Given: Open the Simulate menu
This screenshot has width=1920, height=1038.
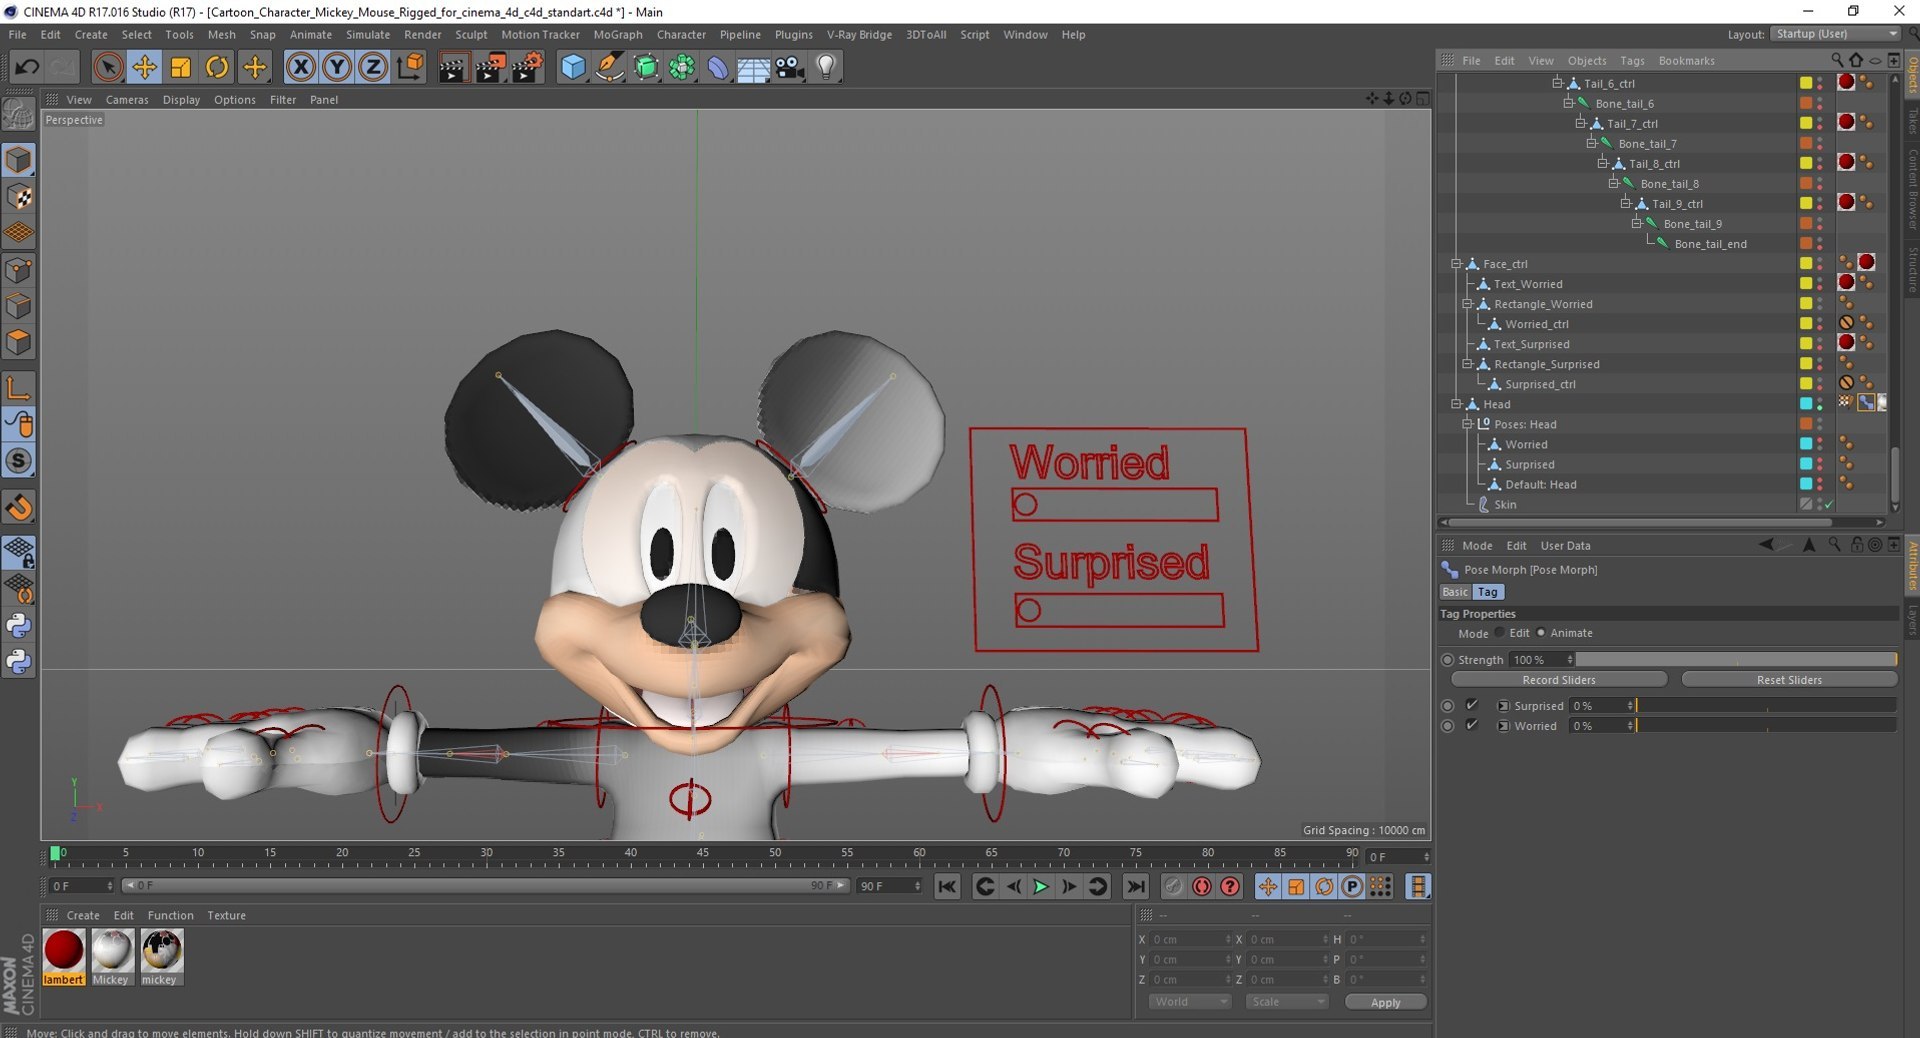Looking at the screenshot, I should [x=368, y=34].
